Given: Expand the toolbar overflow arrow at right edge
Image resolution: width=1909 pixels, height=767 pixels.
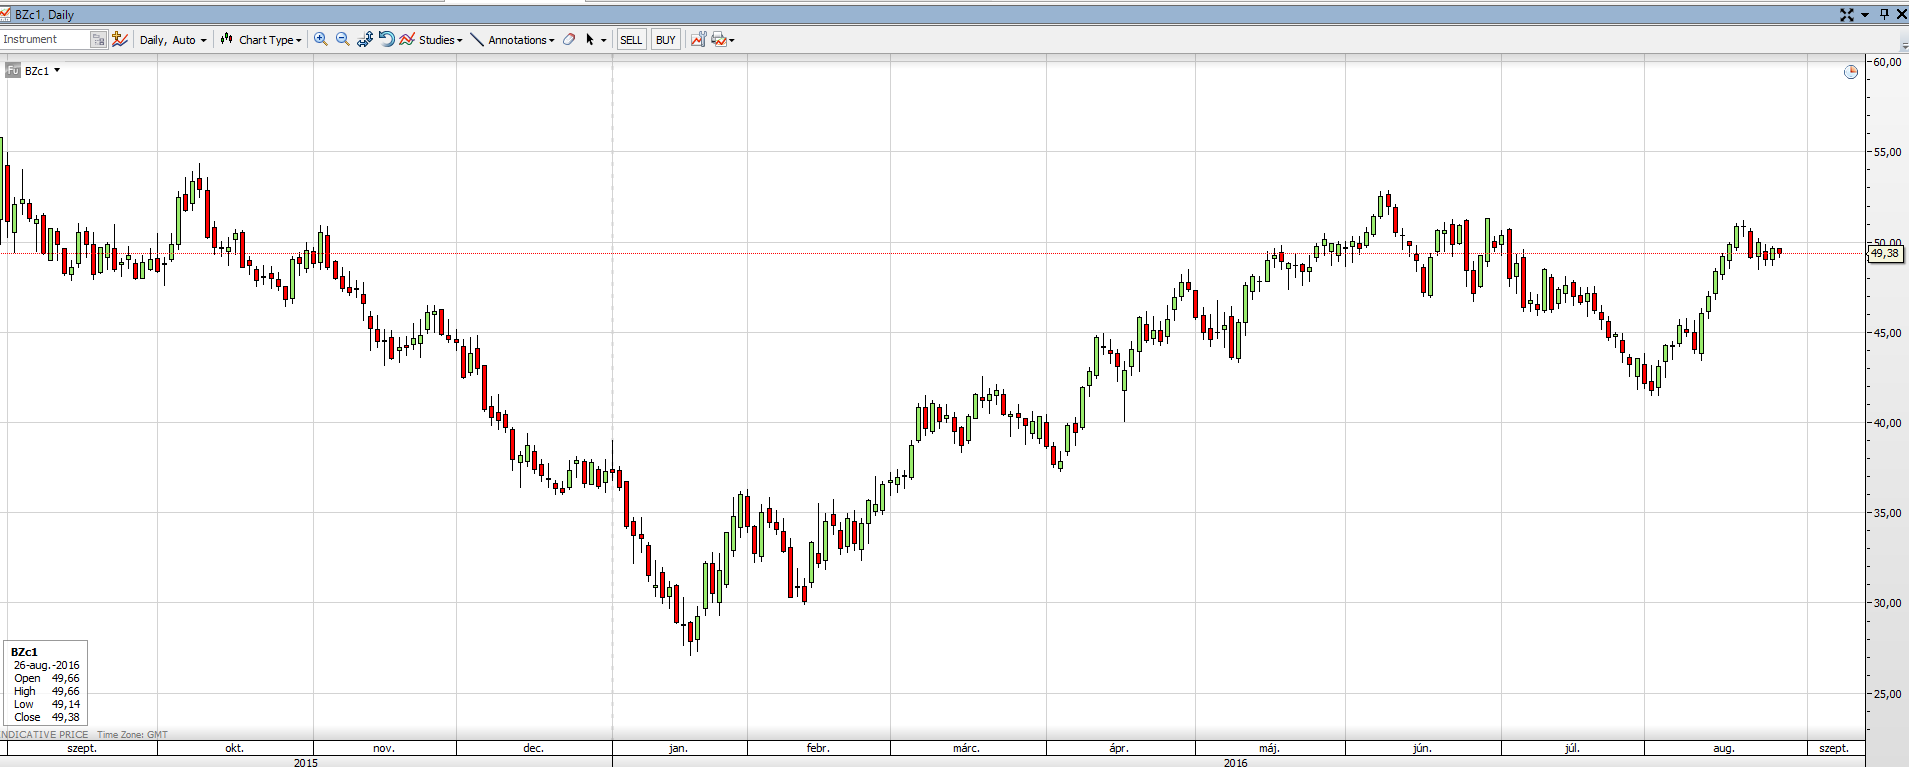Looking at the screenshot, I should point(1903,45).
